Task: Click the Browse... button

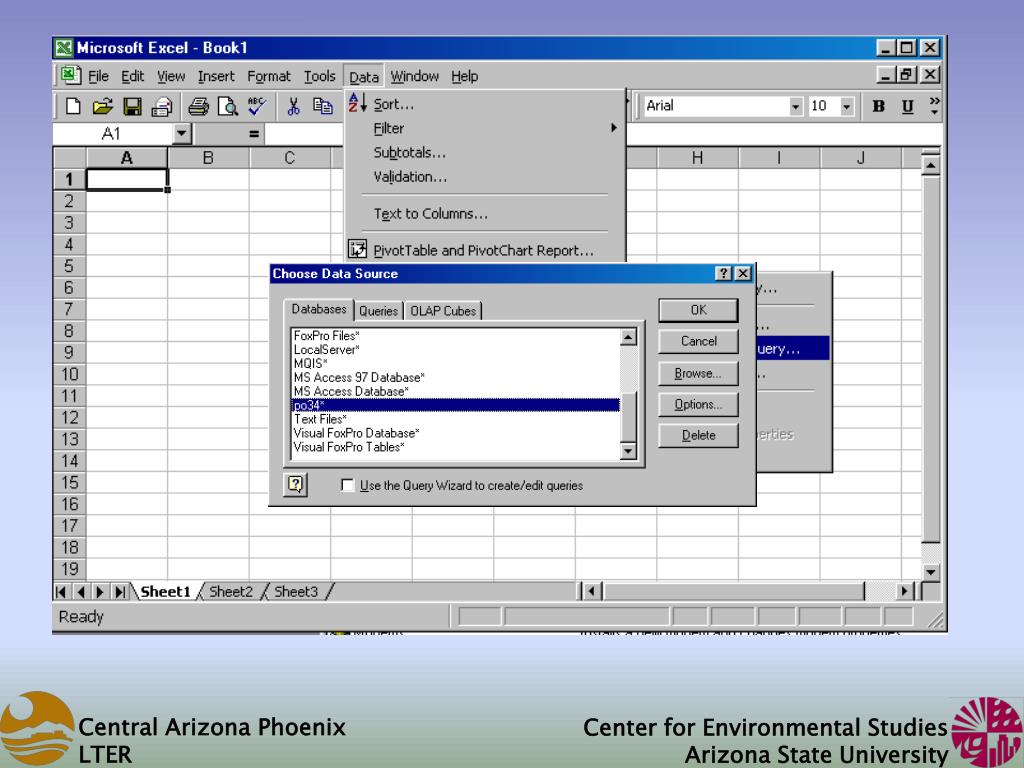Action: point(698,373)
